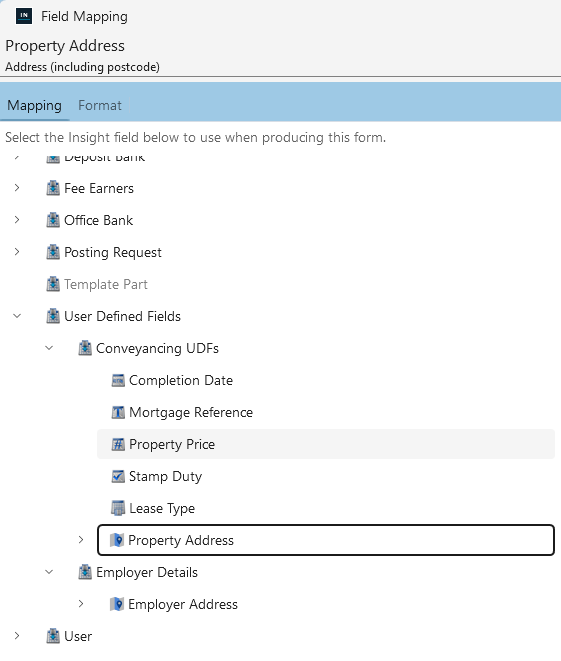Switch to the Format tab
Screen dimensions: 561x661
tap(100, 105)
